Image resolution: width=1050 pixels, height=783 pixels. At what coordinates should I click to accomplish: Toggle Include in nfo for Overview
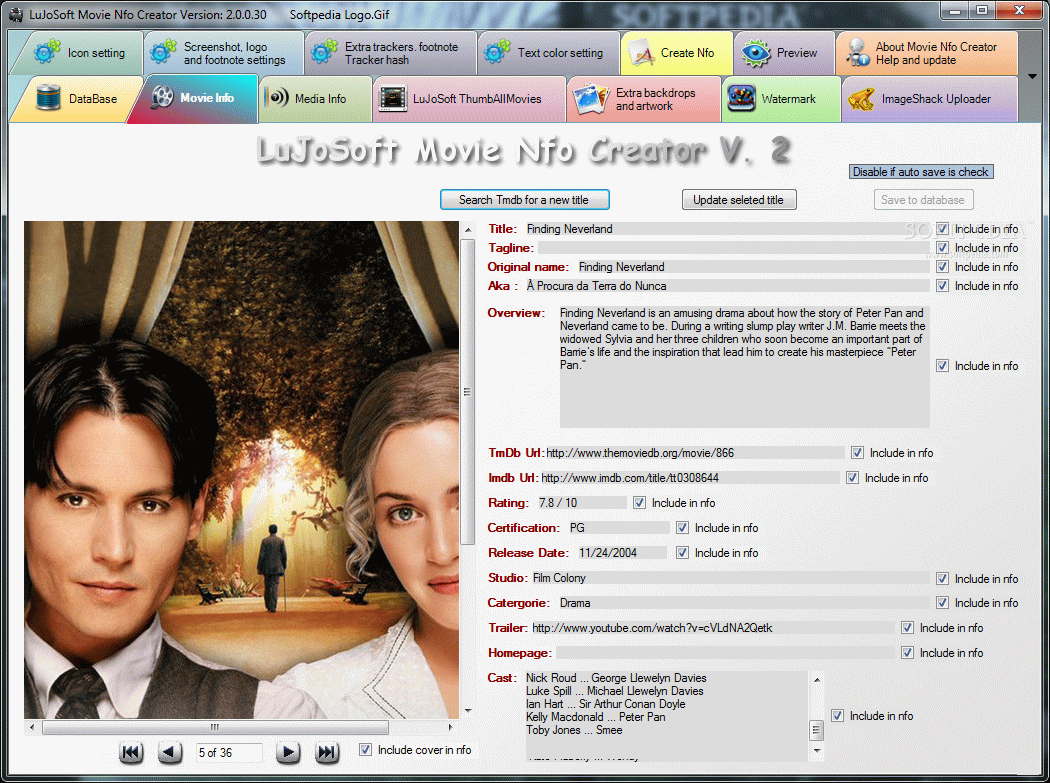pos(942,366)
